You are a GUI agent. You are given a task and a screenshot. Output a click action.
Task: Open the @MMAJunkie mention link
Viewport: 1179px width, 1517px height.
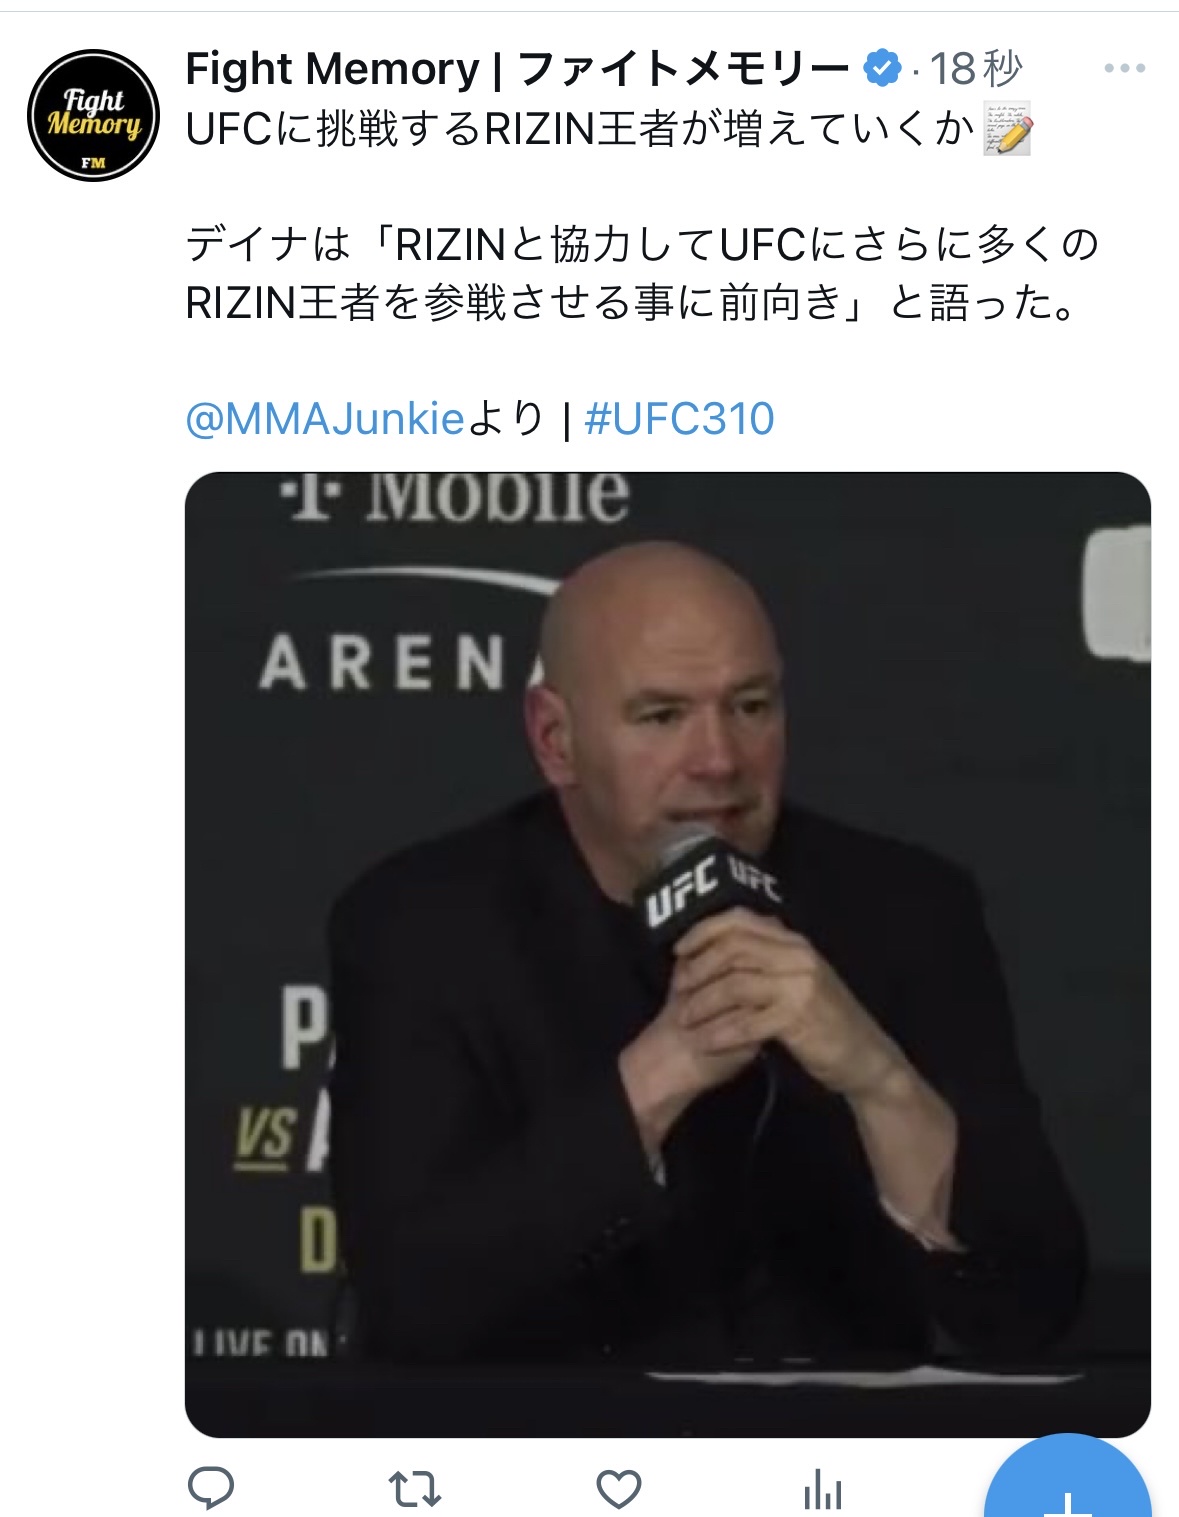click(x=325, y=419)
